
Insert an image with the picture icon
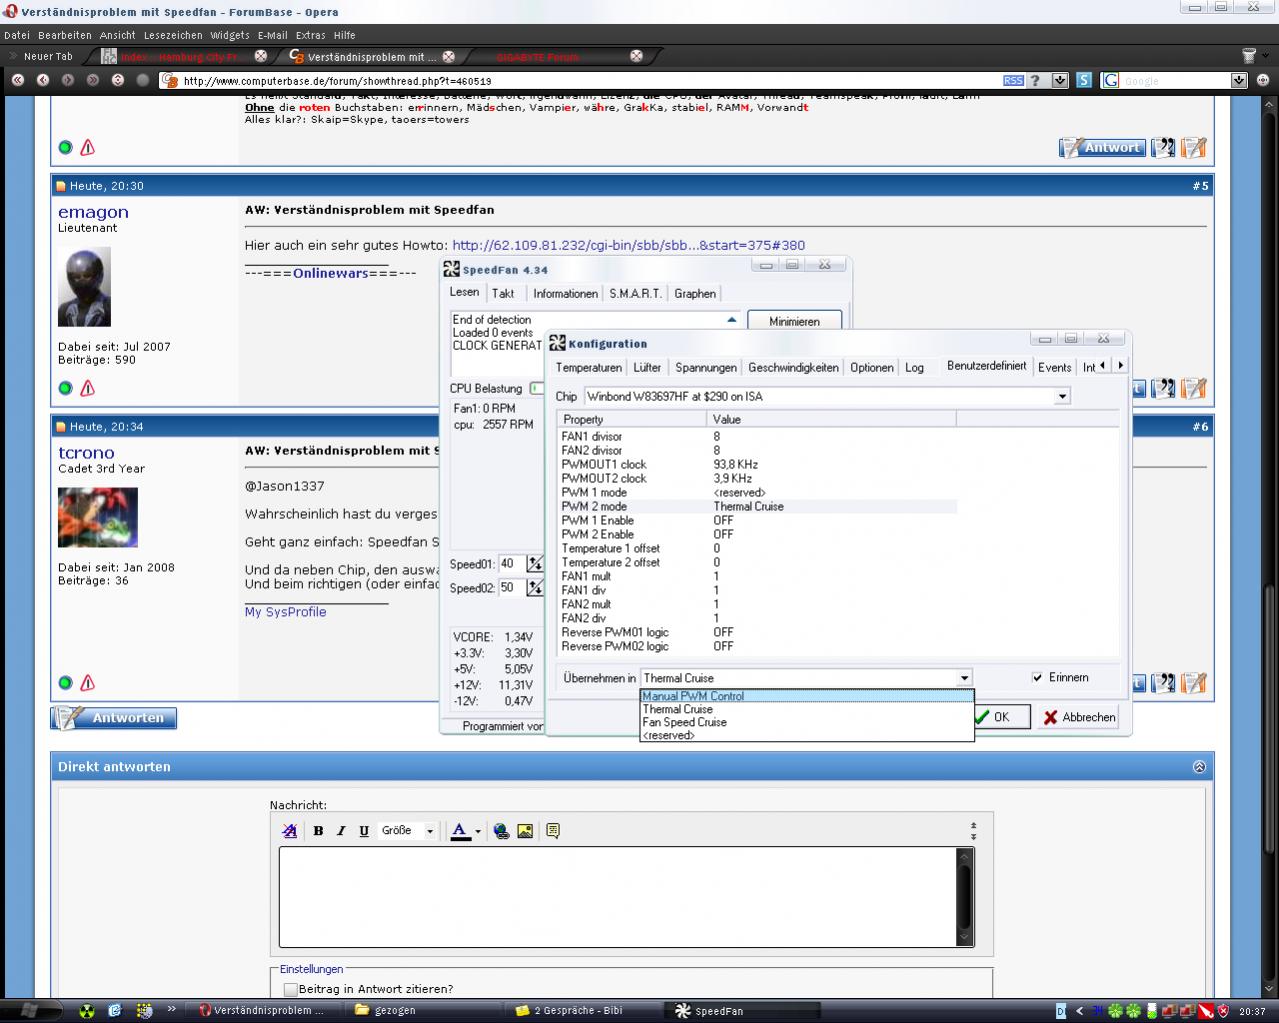[x=525, y=831]
